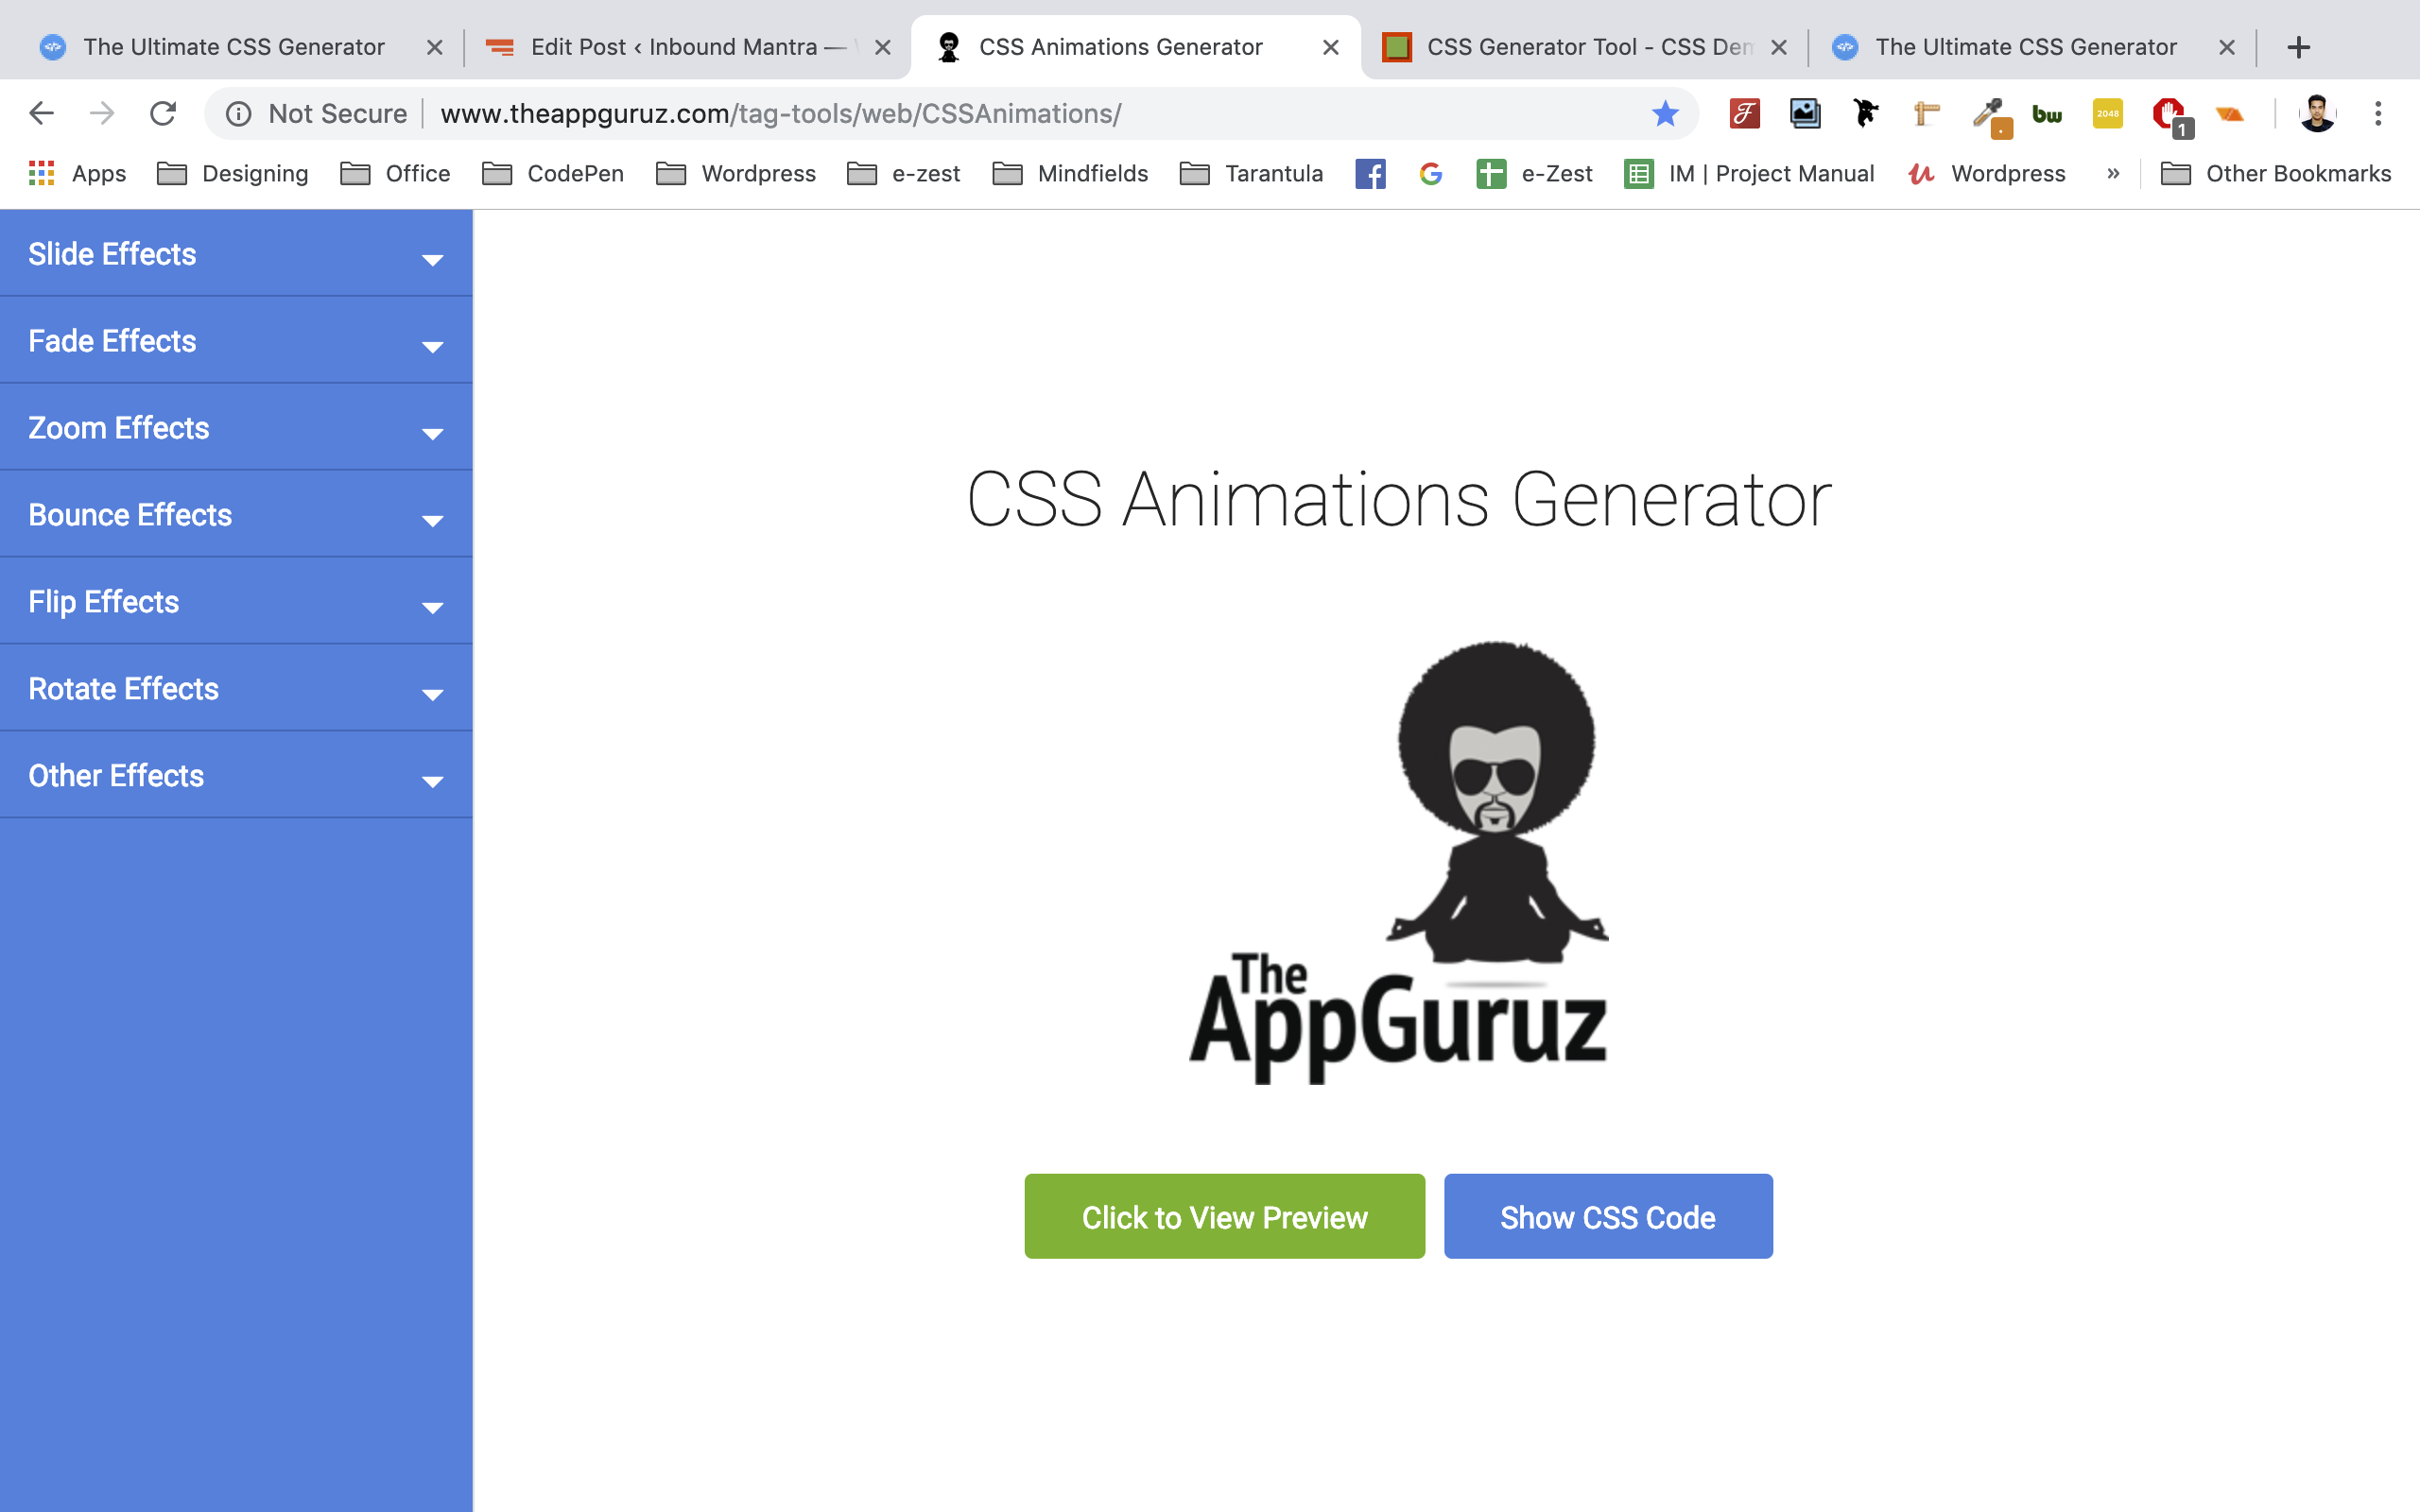Viewport: 2420px width, 1512px height.
Task: Click the browser forward arrow
Action: [x=102, y=113]
